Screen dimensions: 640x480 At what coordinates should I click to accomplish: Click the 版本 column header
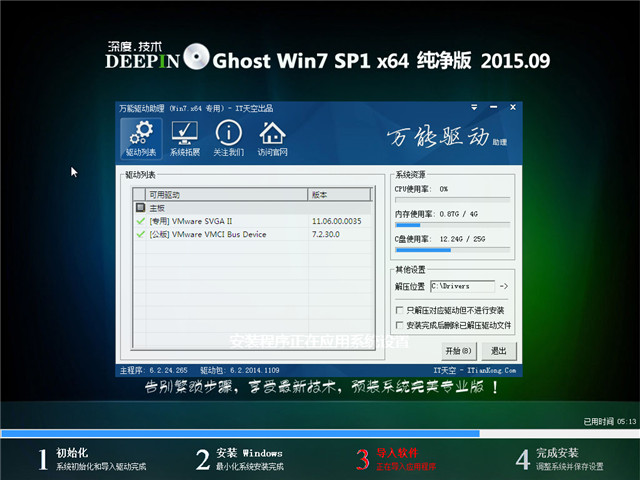(x=339, y=195)
